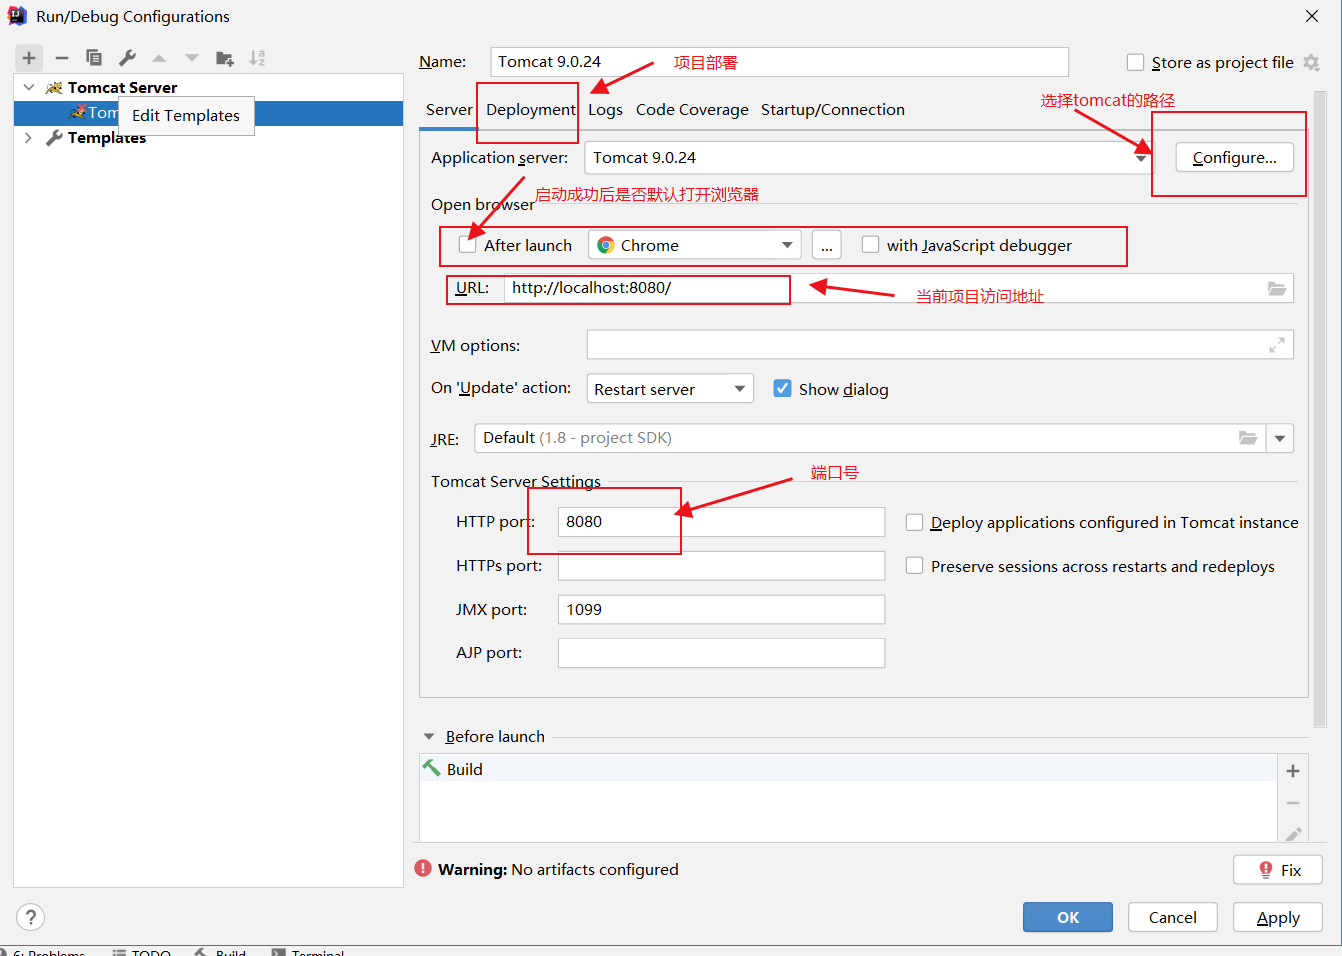Toggle Store as project file checkbox

coord(1135,62)
